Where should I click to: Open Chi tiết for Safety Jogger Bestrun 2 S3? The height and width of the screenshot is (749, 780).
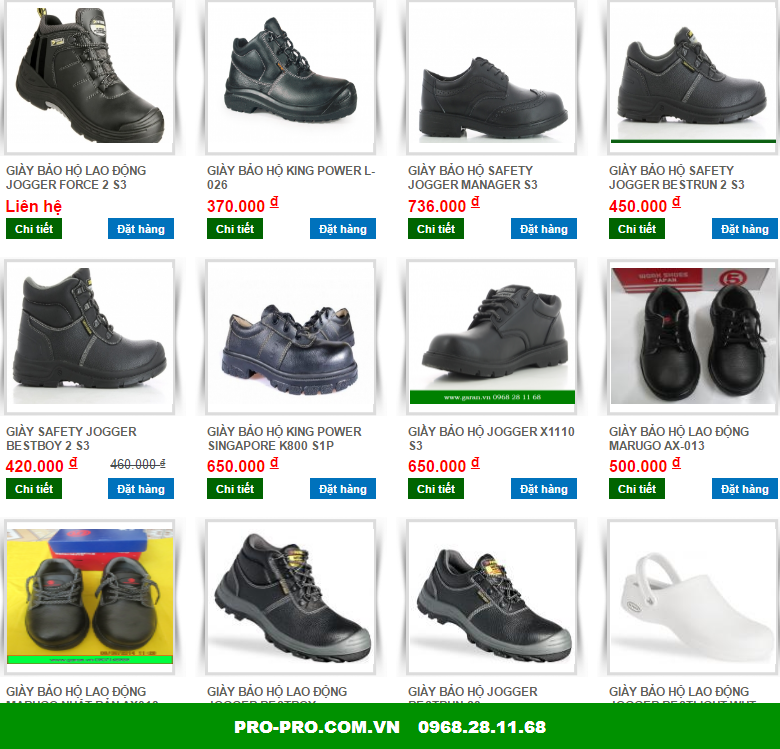pyautogui.click(x=637, y=229)
